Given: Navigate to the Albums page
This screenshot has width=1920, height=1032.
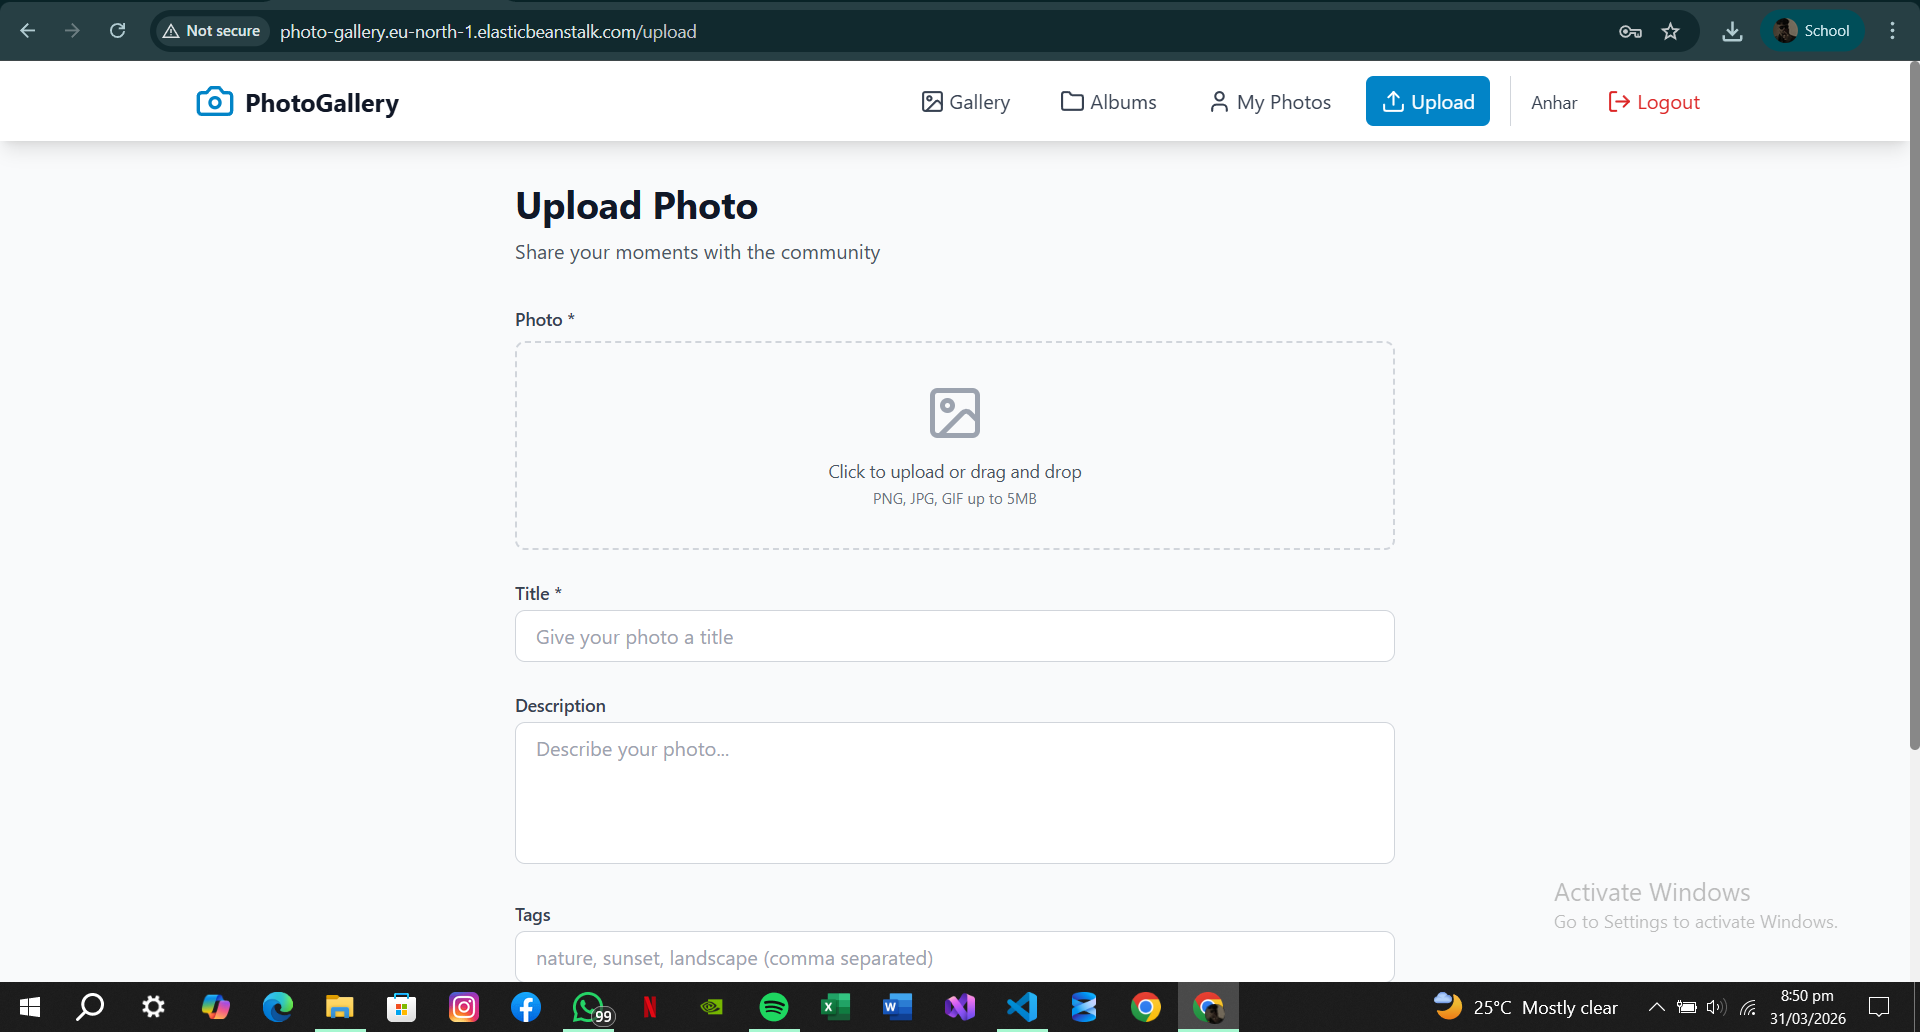Looking at the screenshot, I should [x=1108, y=102].
